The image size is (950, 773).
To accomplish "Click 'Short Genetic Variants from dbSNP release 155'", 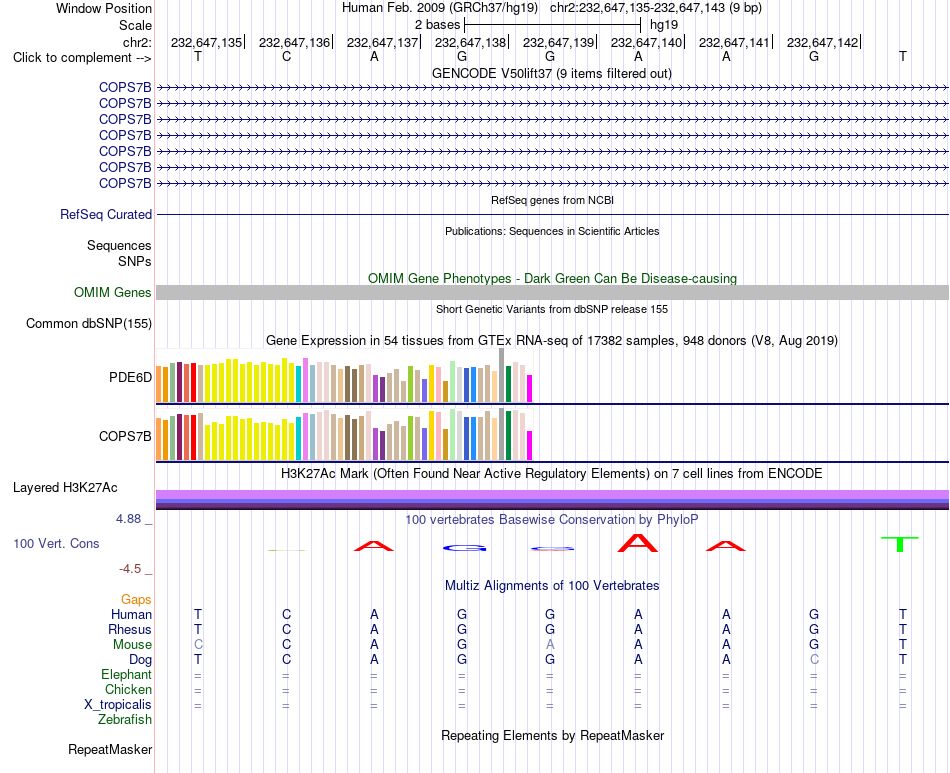I will [x=552, y=309].
